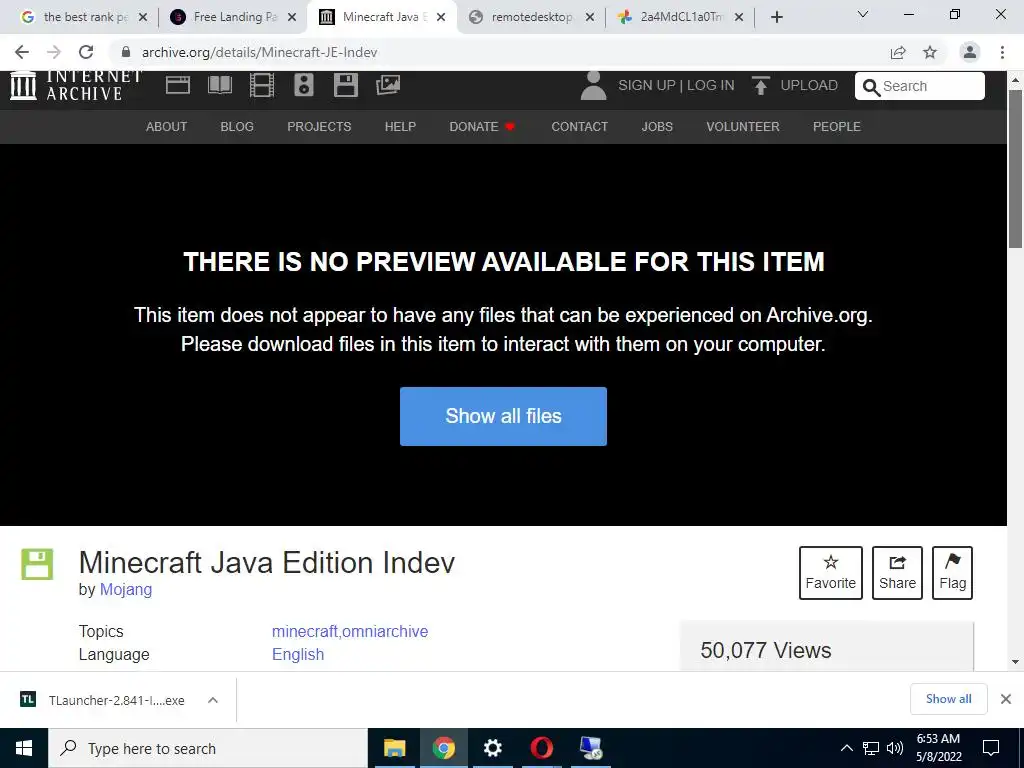Click the Windows 'Type here to search' box
The width and height of the screenshot is (1024, 768).
point(208,748)
